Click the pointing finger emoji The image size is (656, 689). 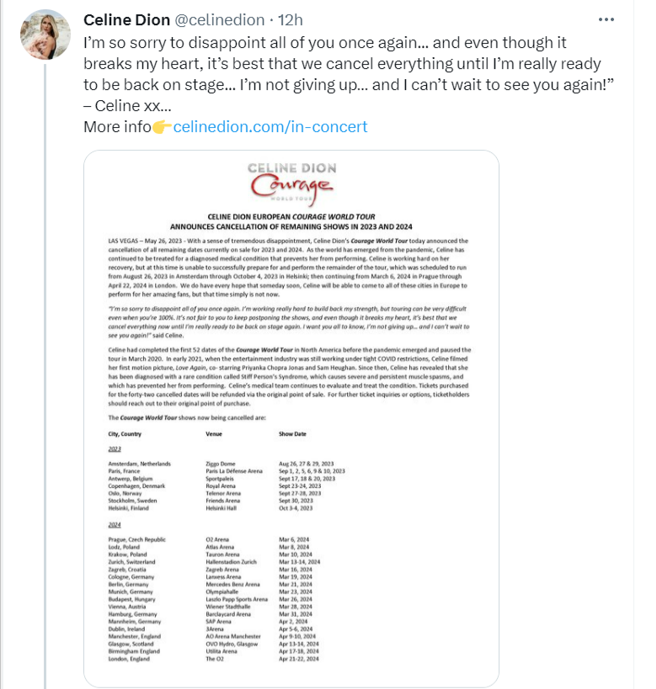tap(162, 127)
